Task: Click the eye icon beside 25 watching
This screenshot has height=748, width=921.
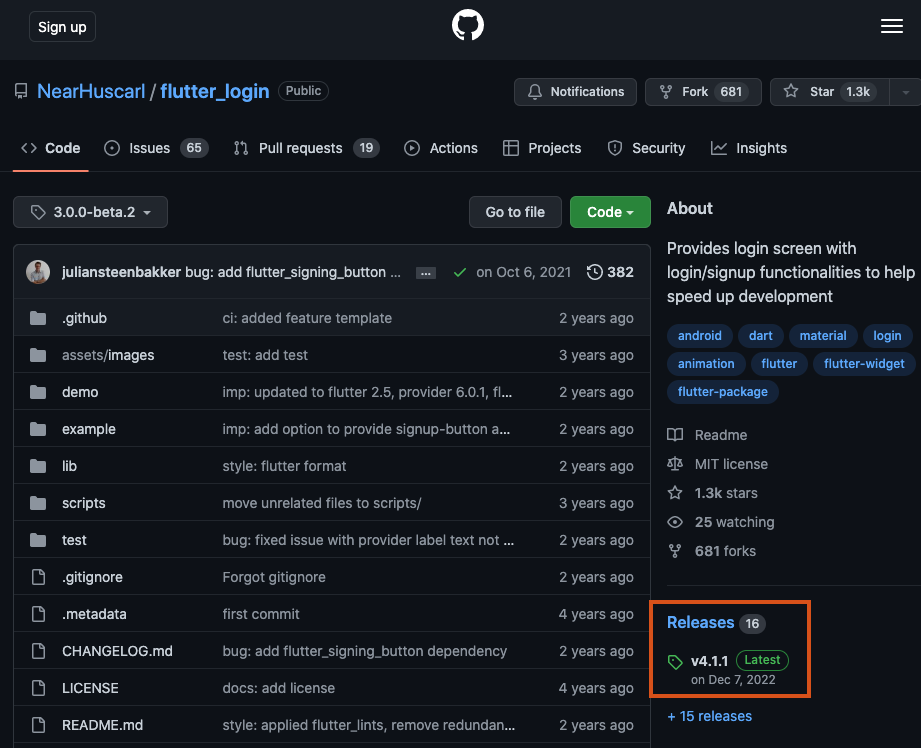Action: tap(675, 522)
